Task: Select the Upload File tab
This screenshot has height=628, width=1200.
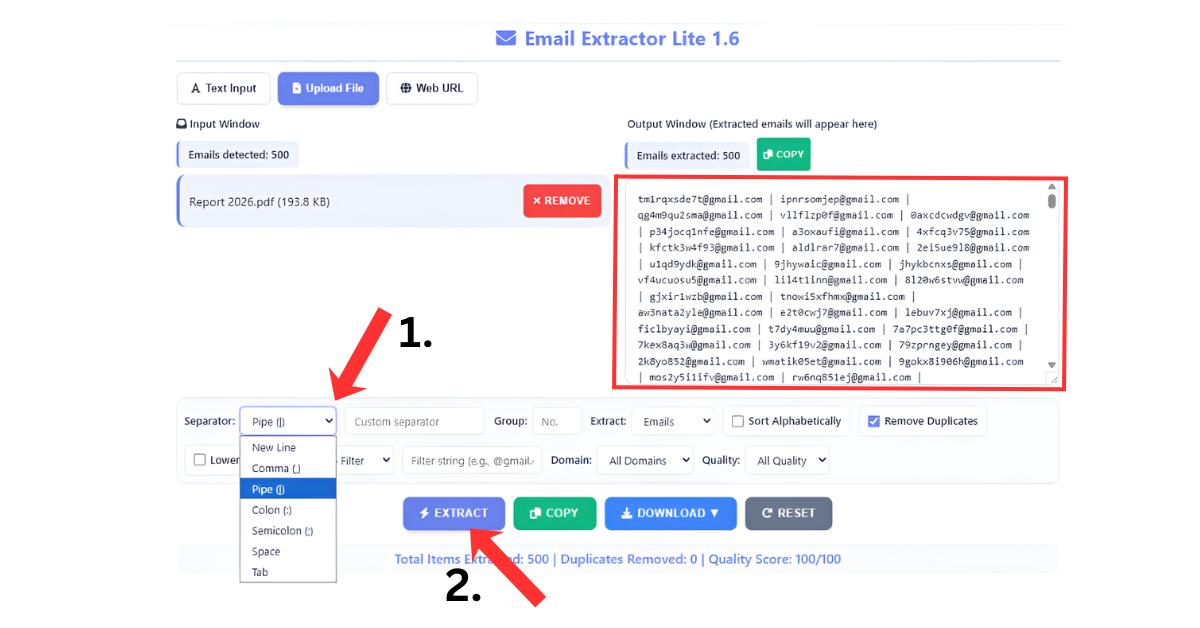Action: [328, 88]
